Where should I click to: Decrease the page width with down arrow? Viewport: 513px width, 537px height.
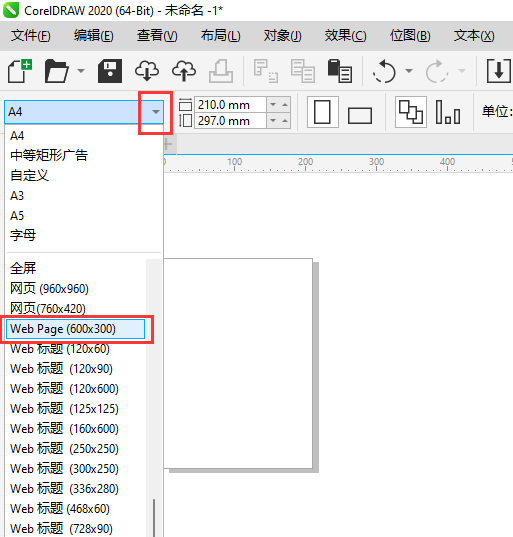pyautogui.click(x=273, y=104)
